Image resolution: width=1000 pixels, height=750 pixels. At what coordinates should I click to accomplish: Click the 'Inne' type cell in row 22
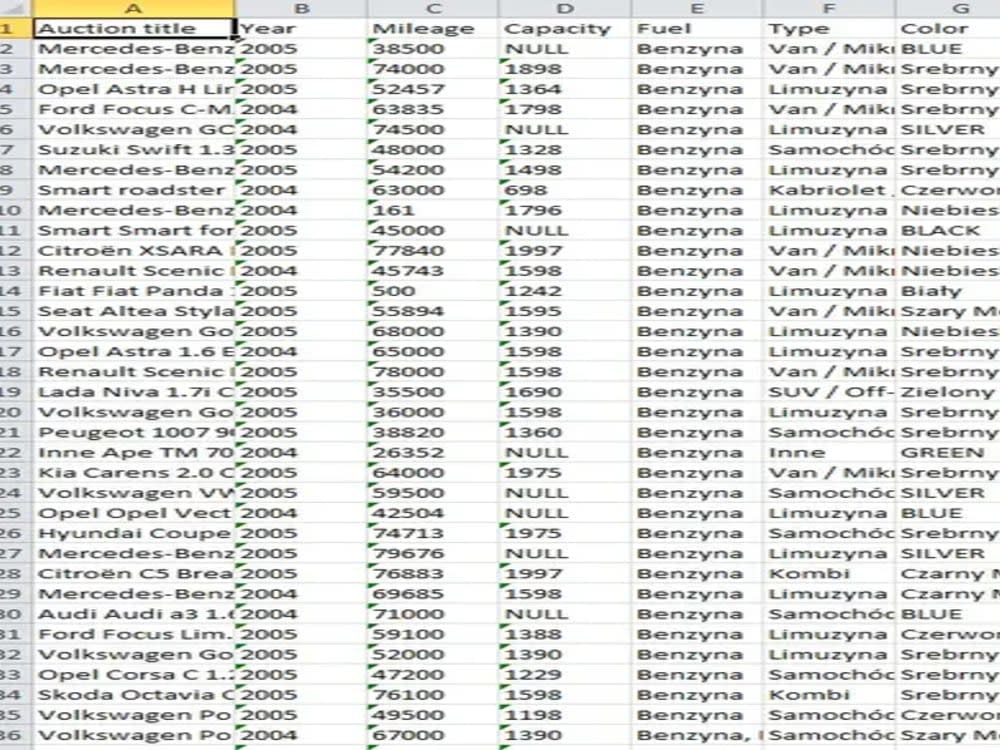[828, 453]
